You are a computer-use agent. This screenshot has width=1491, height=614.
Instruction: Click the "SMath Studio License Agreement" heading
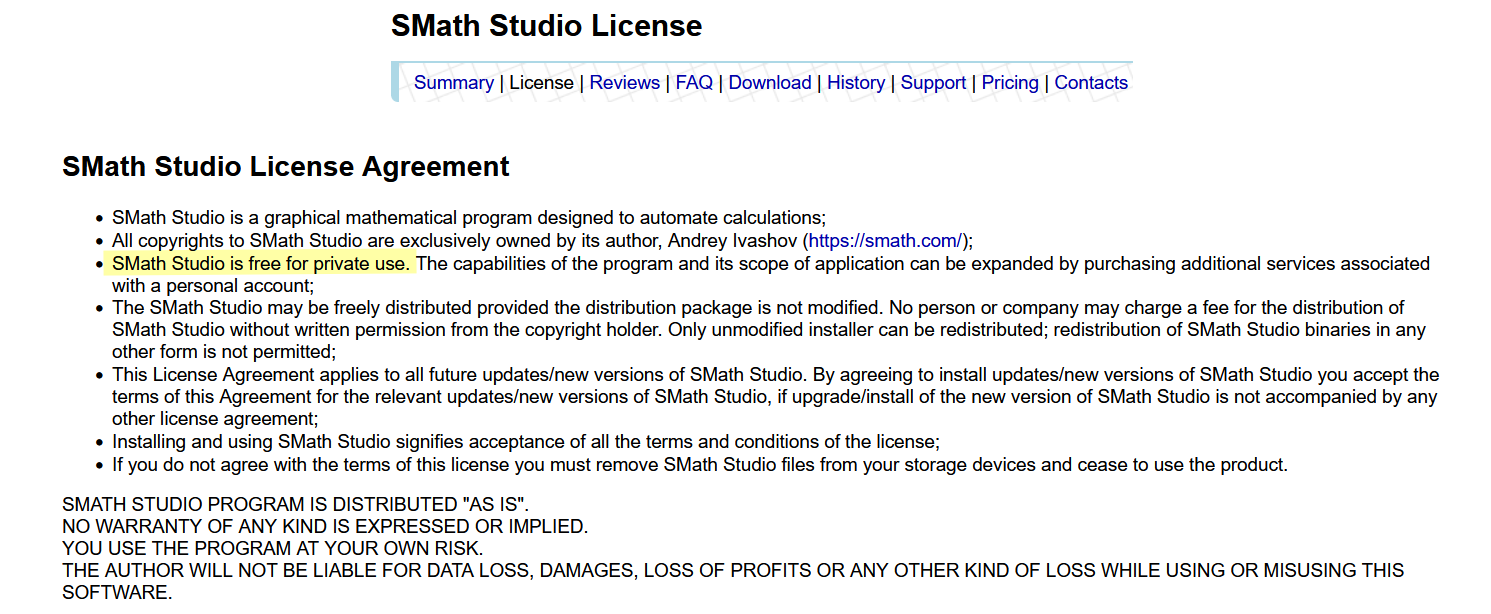pos(286,167)
